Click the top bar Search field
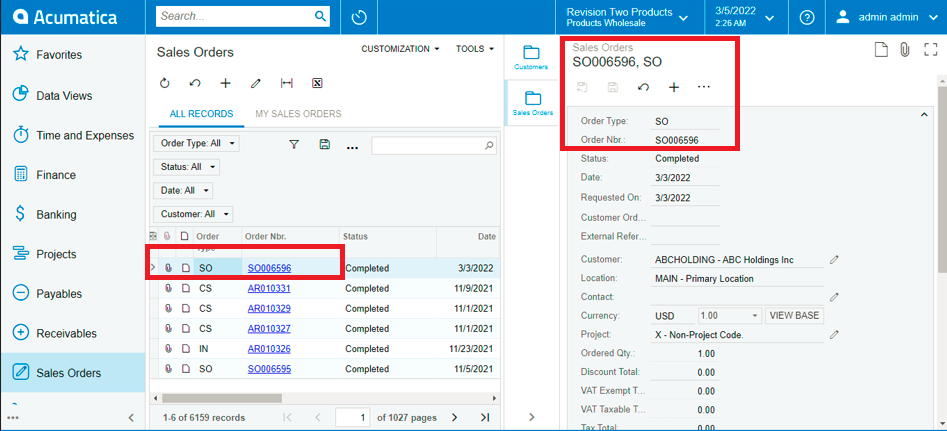 pos(236,16)
